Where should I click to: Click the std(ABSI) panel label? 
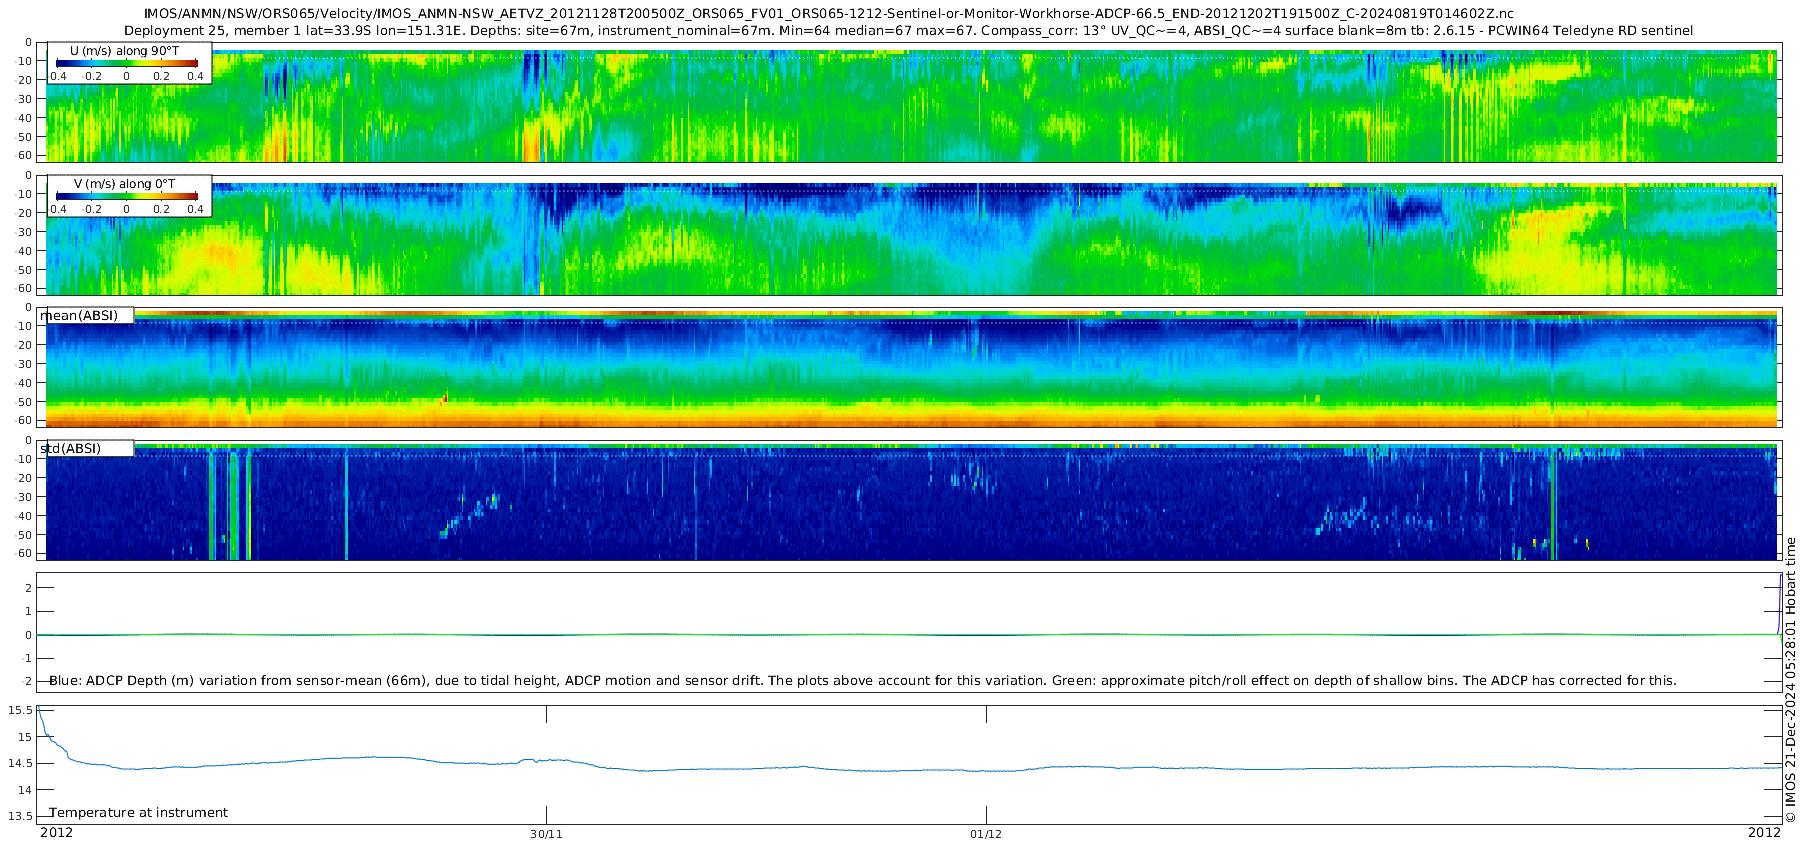[x=71, y=449]
